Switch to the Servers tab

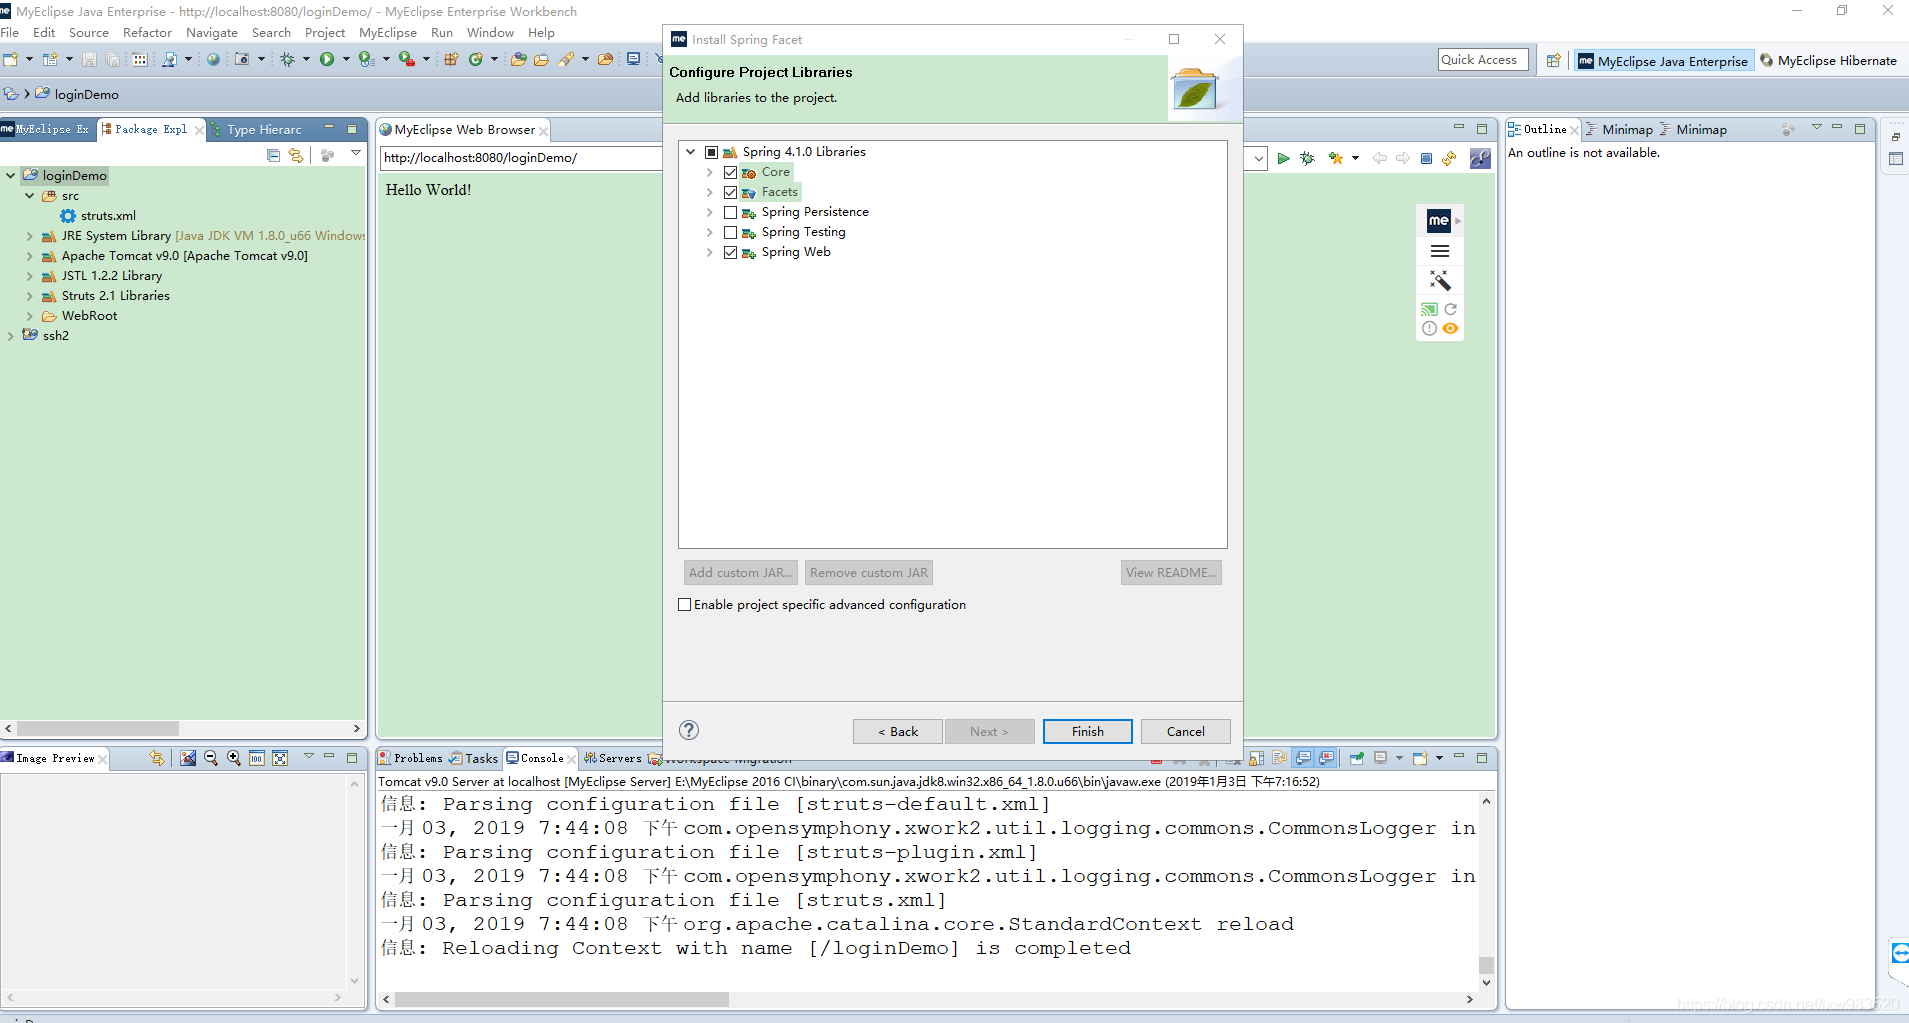pyautogui.click(x=613, y=758)
